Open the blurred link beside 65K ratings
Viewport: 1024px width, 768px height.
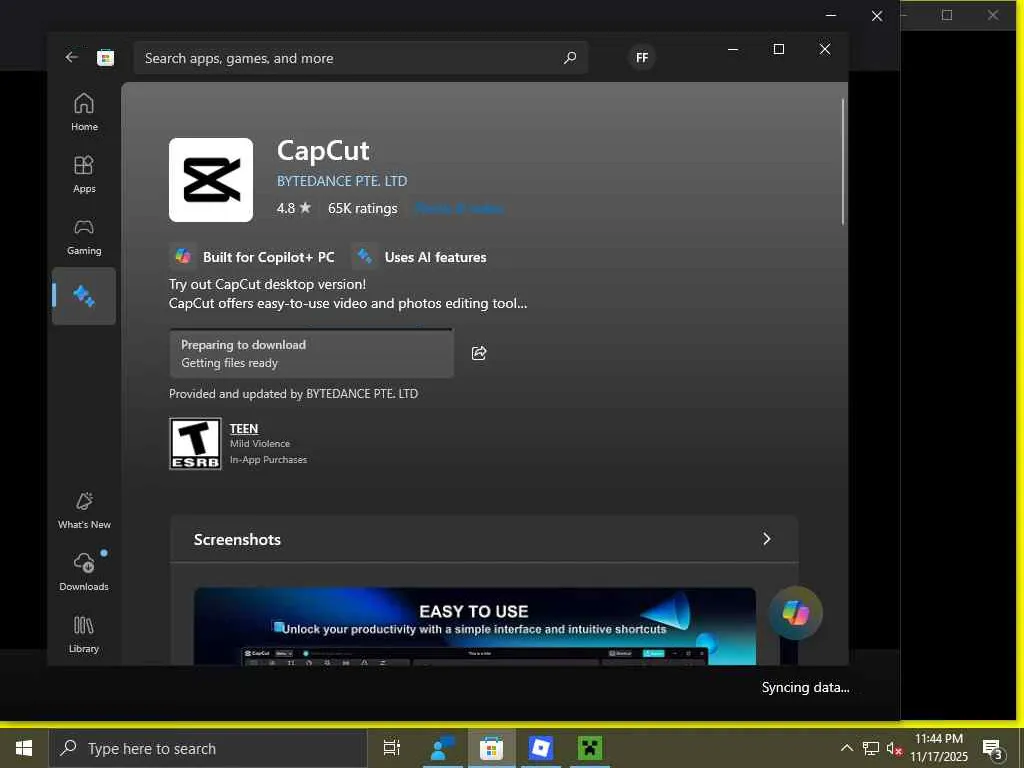[459, 208]
